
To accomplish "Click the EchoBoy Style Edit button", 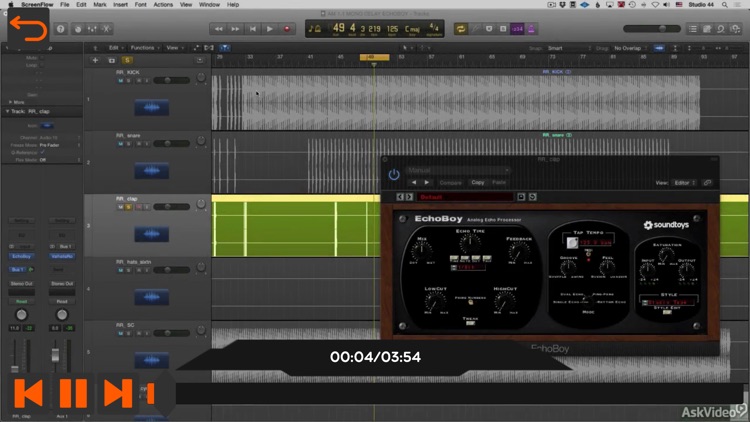I will click(667, 312).
